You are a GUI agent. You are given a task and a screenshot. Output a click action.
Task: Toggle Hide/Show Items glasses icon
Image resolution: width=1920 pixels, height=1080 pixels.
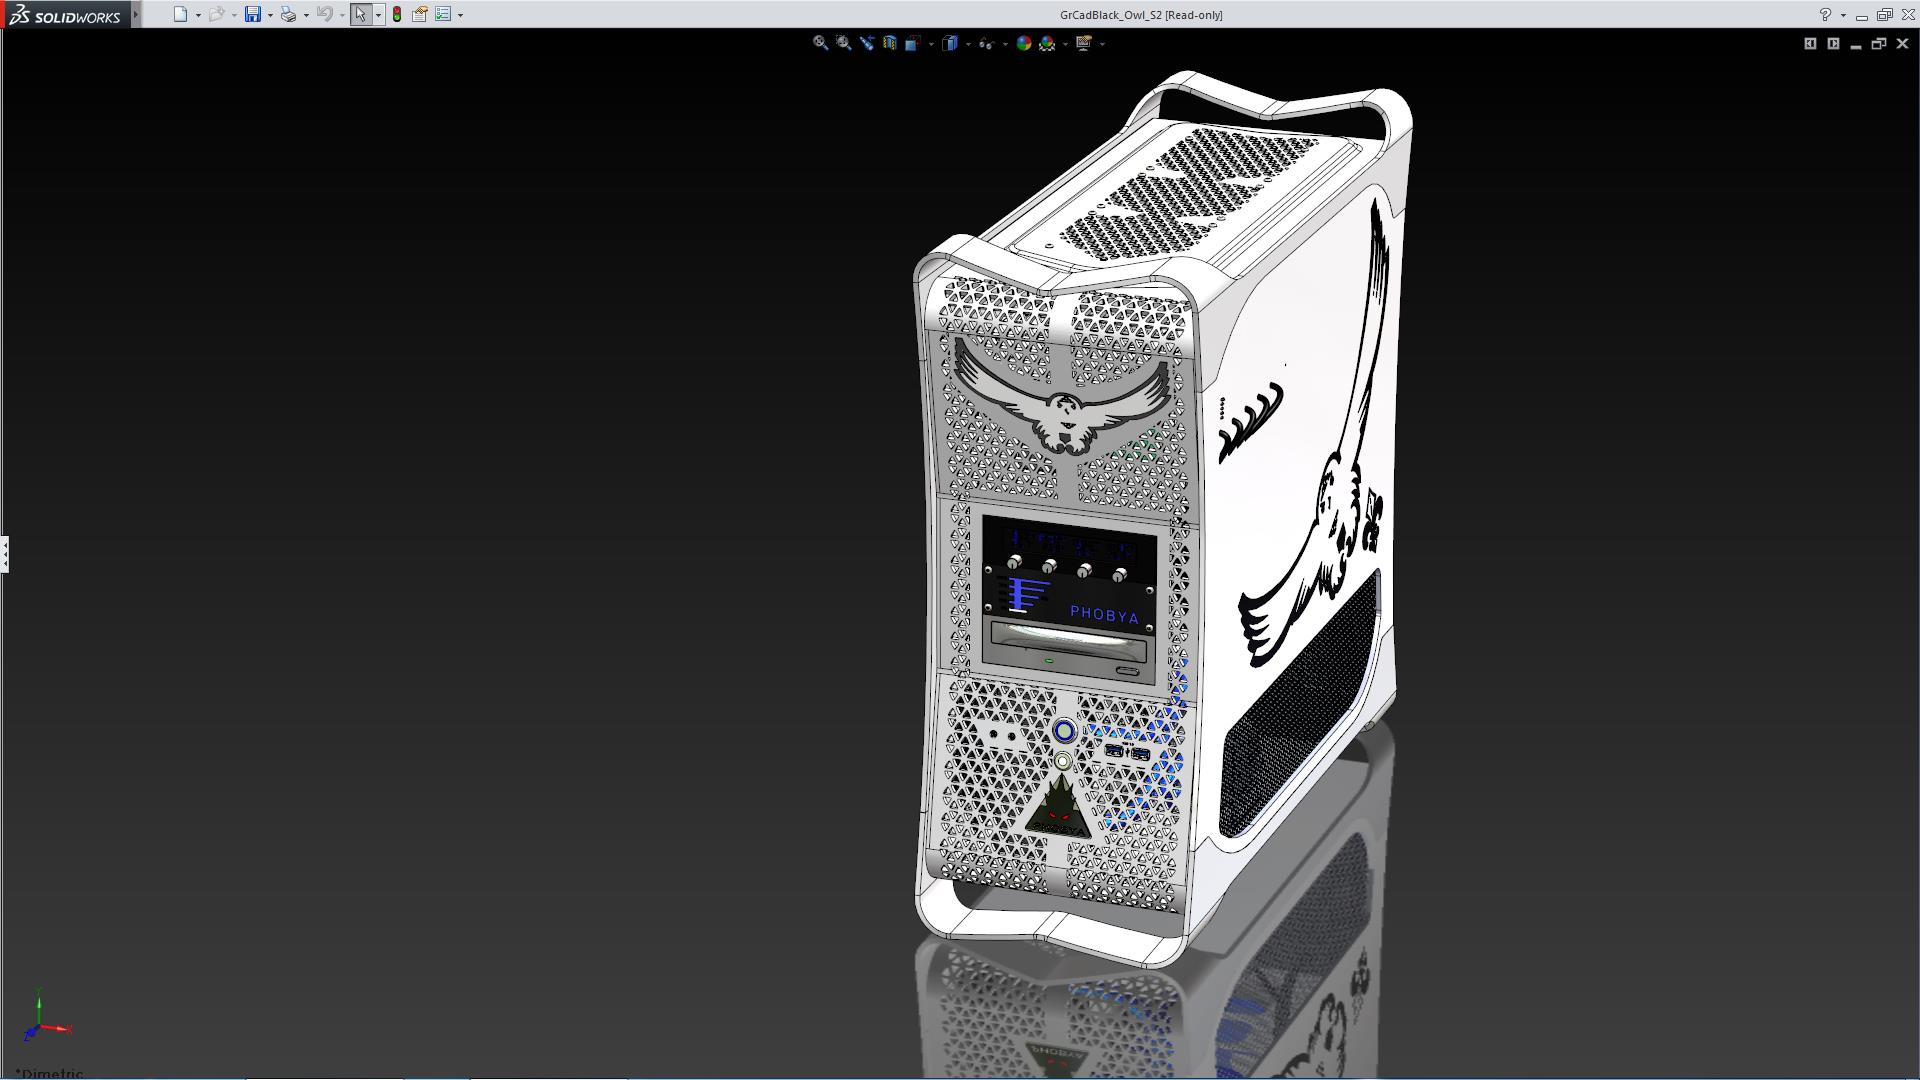[986, 43]
